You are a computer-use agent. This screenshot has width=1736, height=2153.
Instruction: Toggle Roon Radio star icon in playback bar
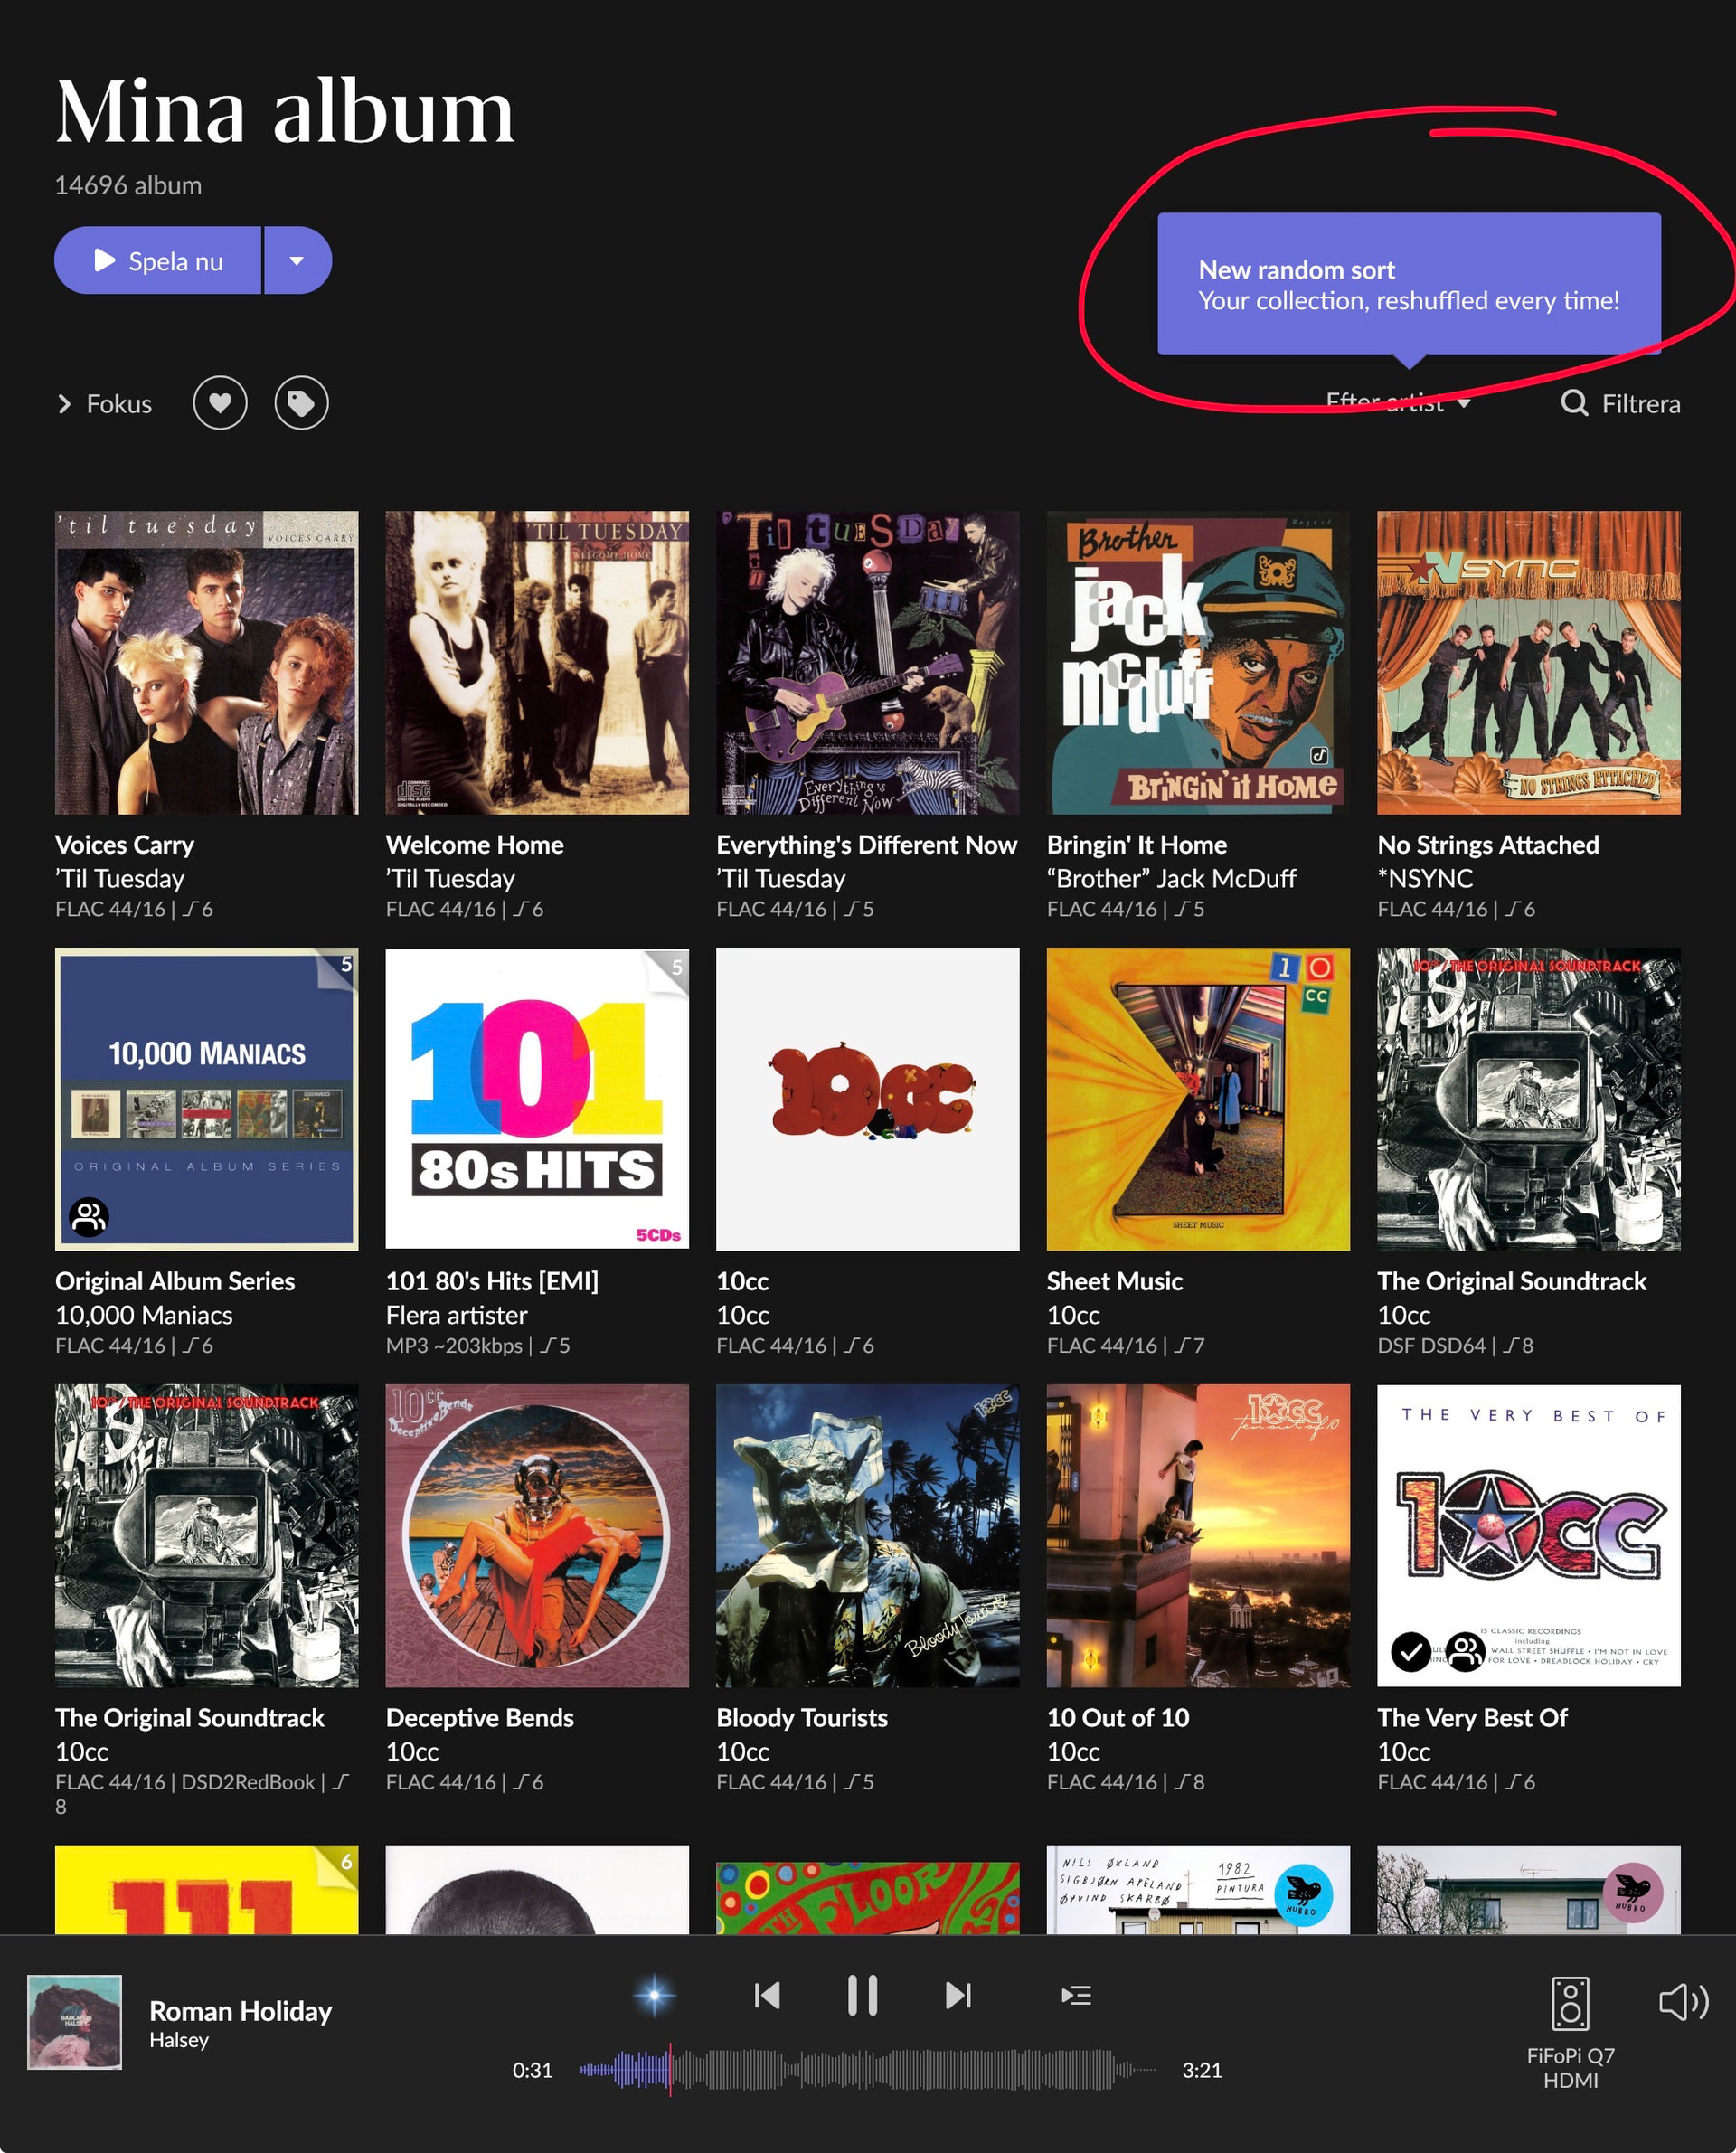[654, 1996]
